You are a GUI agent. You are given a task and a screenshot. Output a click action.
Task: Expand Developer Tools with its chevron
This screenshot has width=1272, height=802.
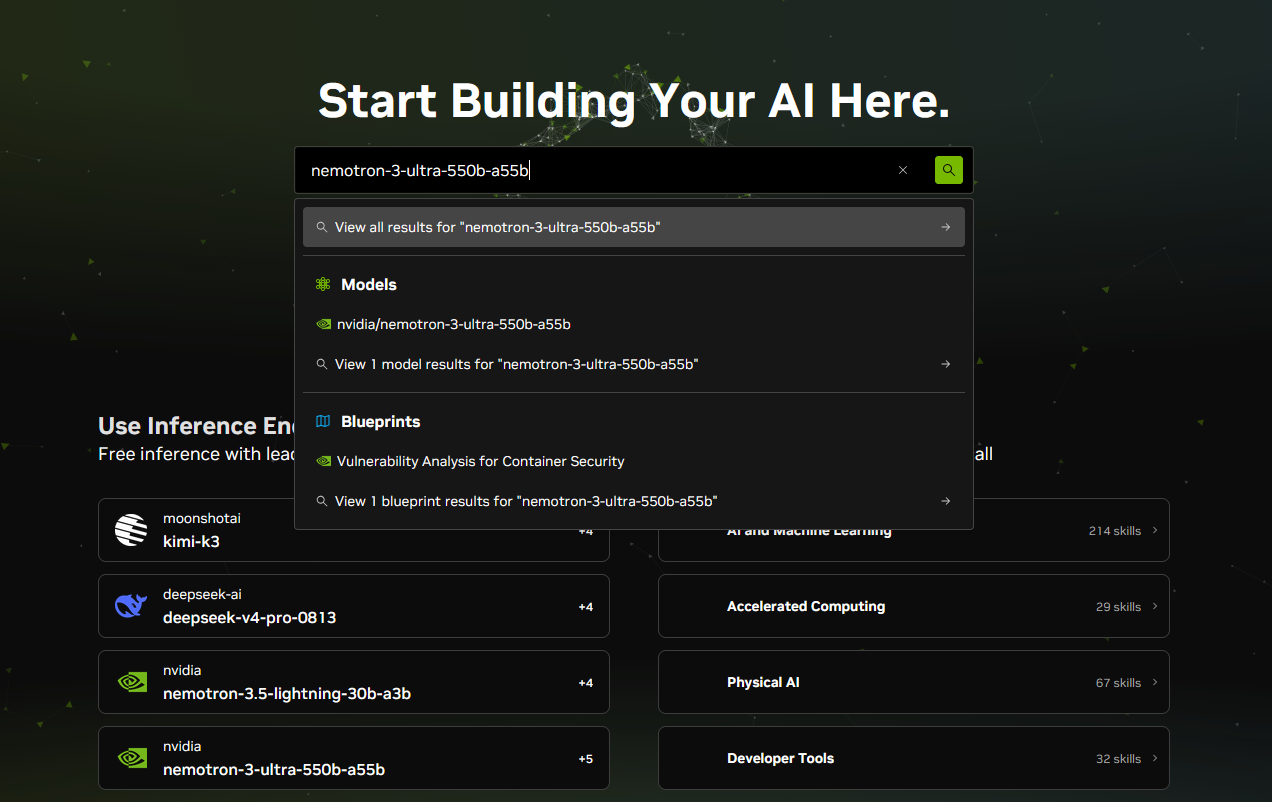coord(1155,758)
